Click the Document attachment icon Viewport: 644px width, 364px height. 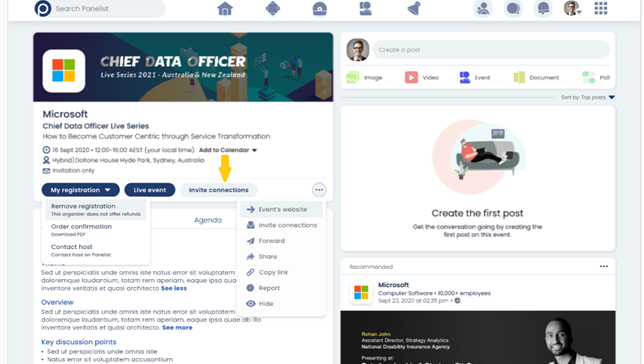coord(519,77)
